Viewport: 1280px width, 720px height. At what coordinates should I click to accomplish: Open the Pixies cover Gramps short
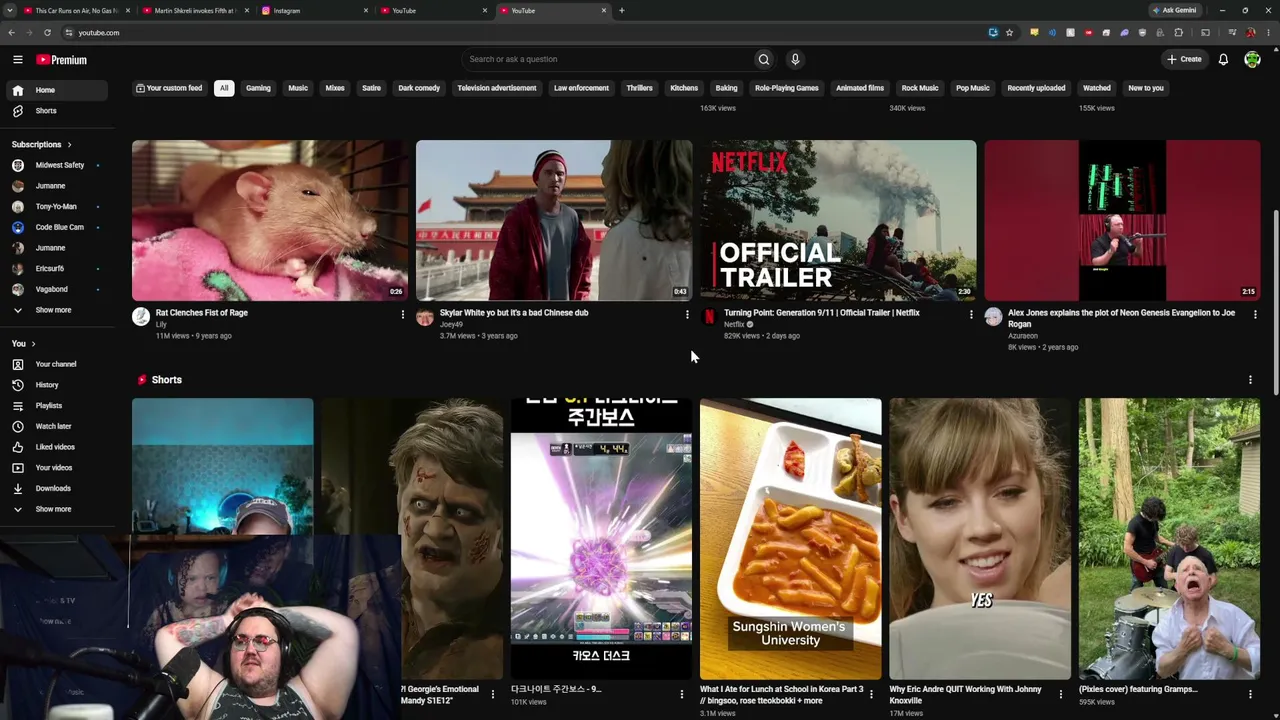point(1169,539)
